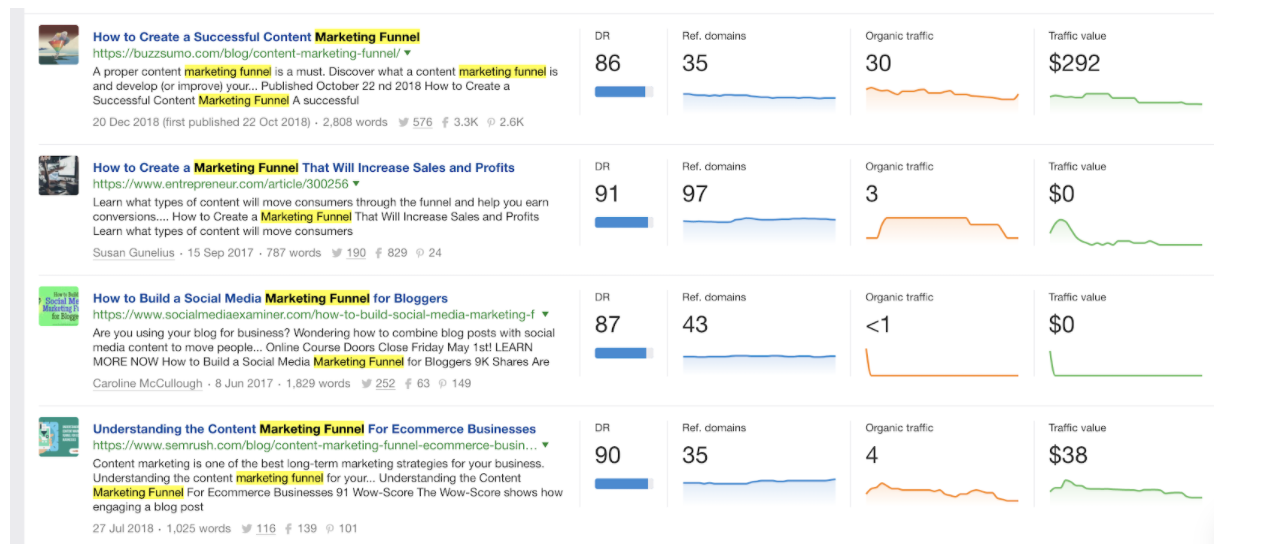Click Facebook icon next to 829 shares

point(379,254)
